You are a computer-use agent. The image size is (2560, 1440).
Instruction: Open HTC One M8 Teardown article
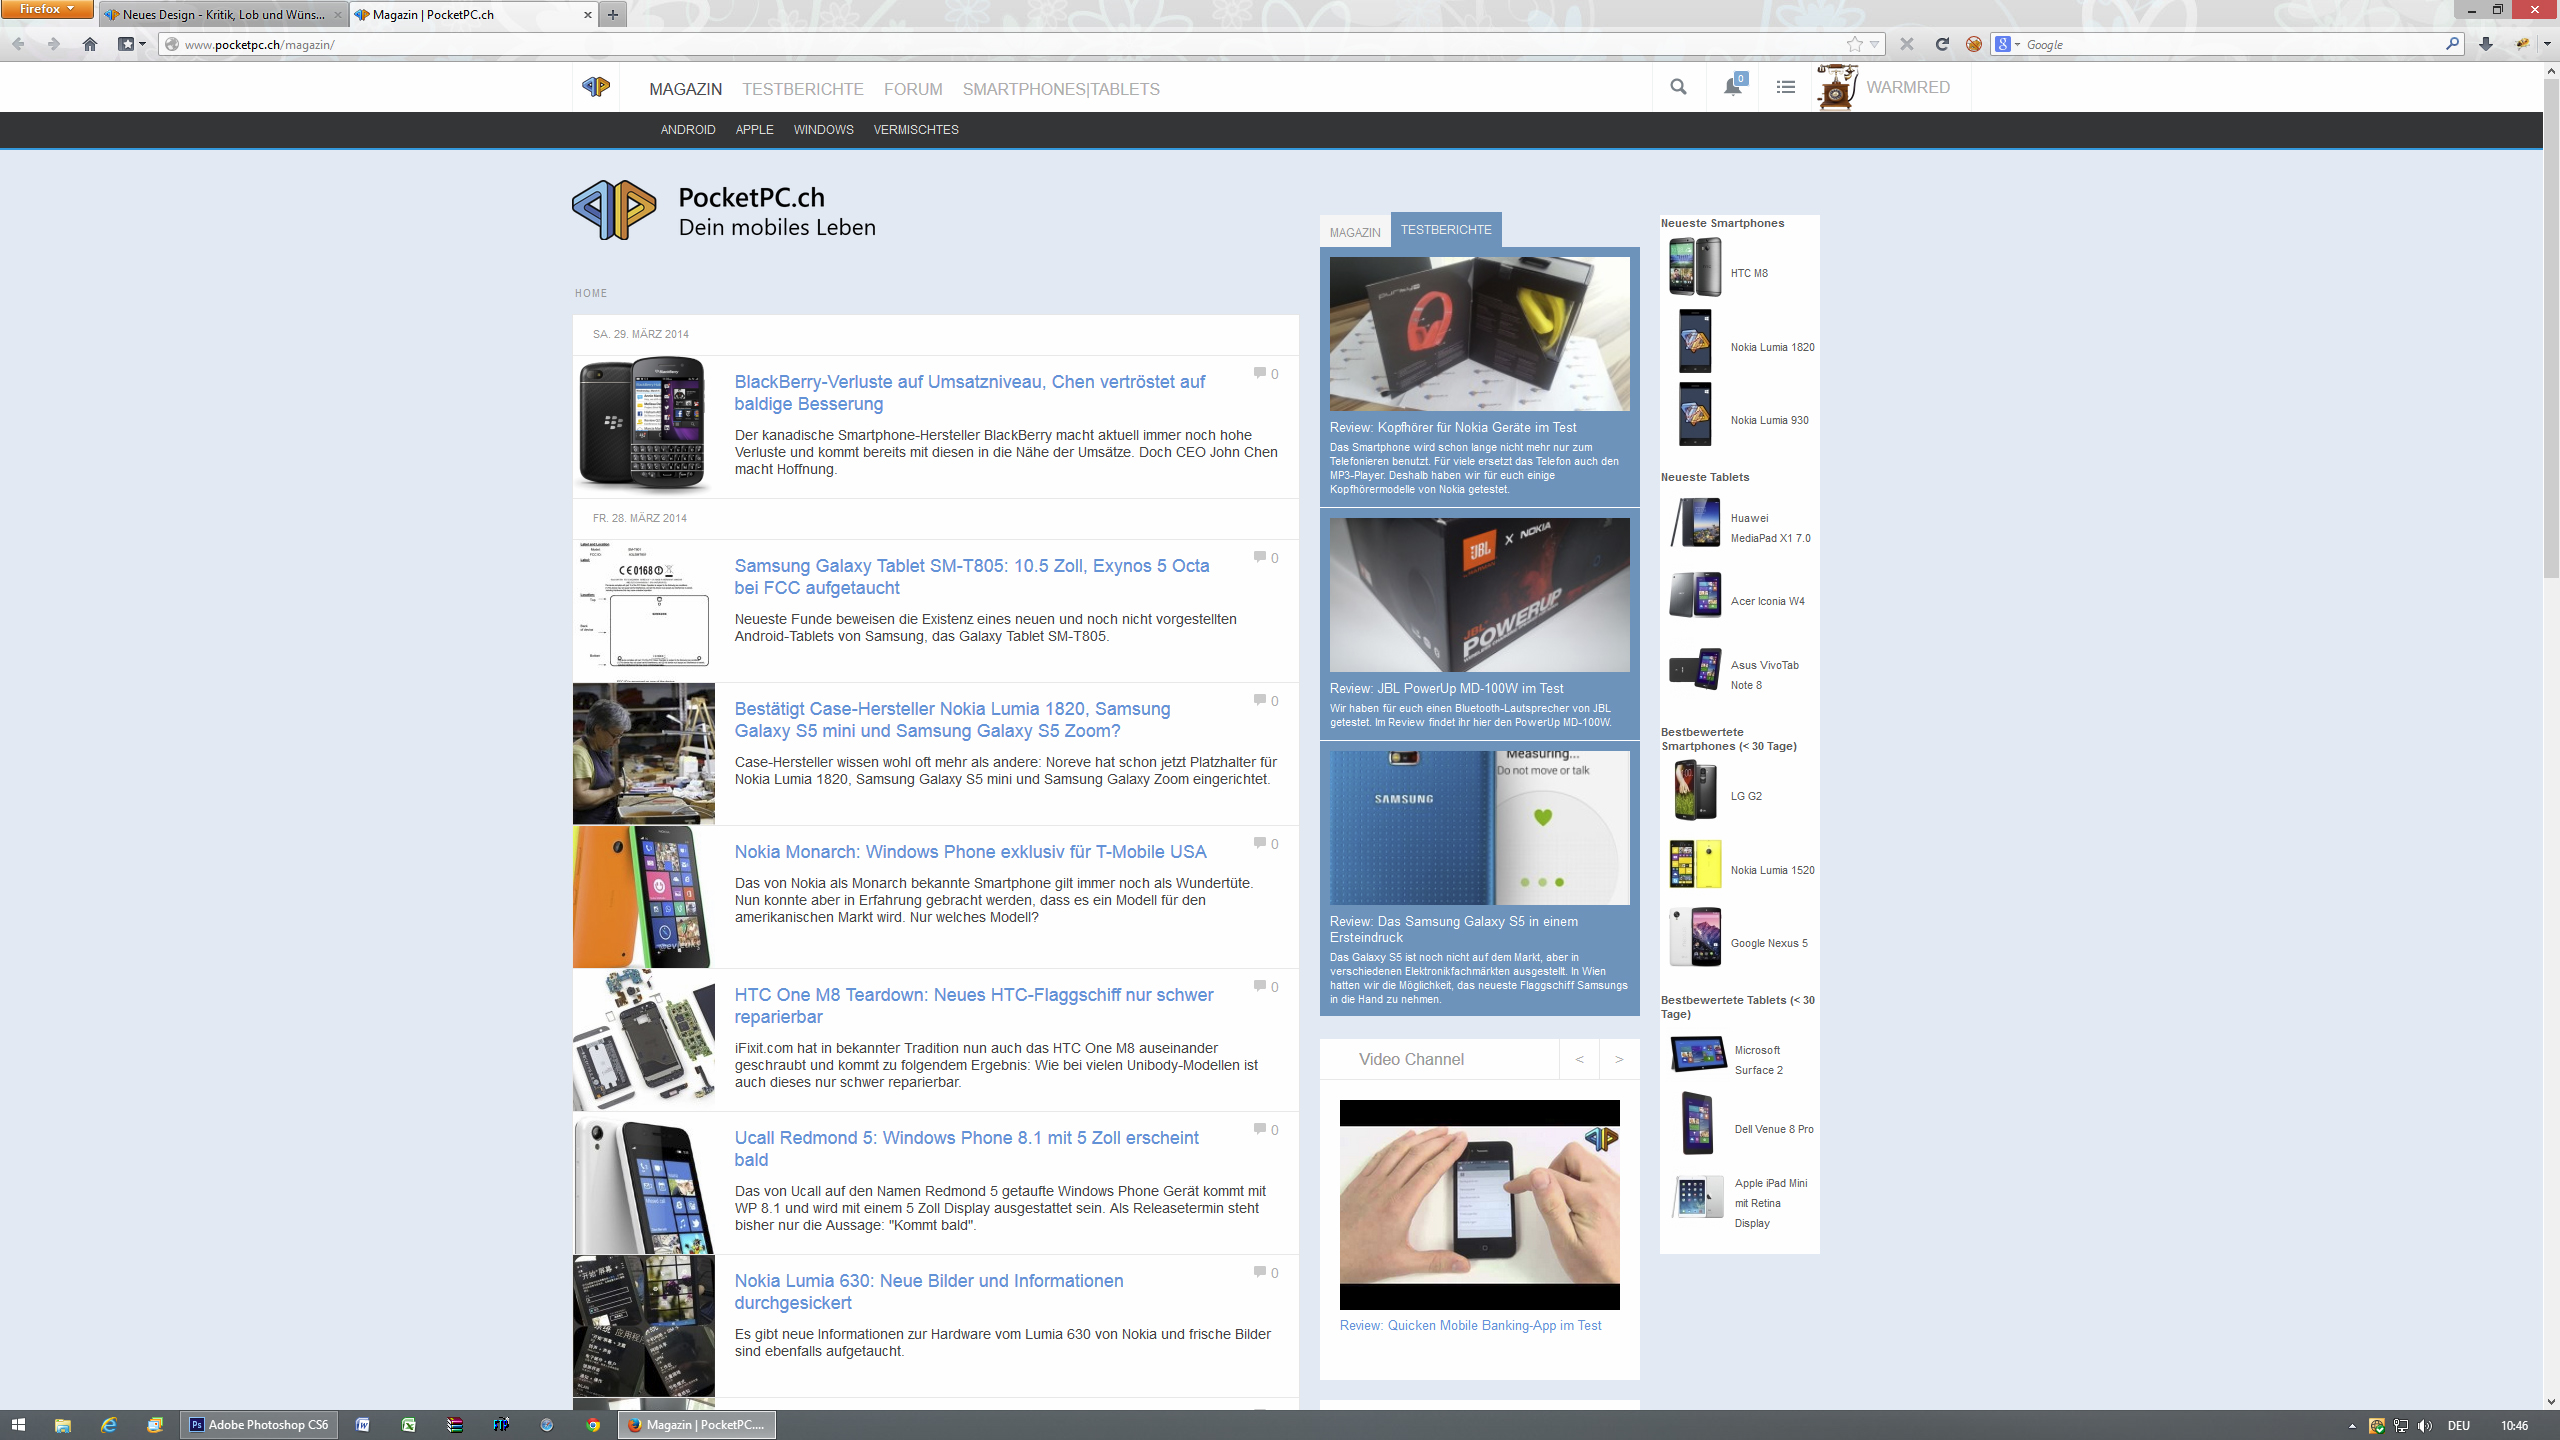[x=974, y=1006]
